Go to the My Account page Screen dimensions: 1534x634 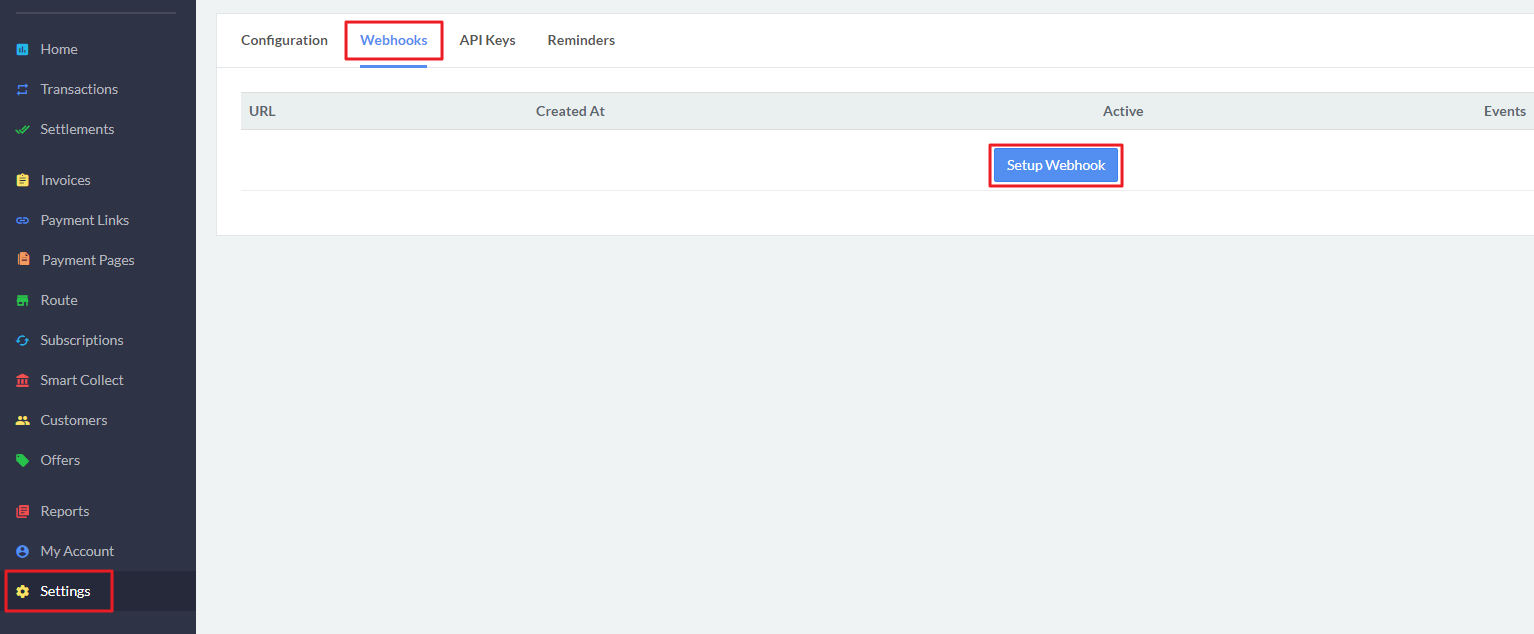click(77, 551)
